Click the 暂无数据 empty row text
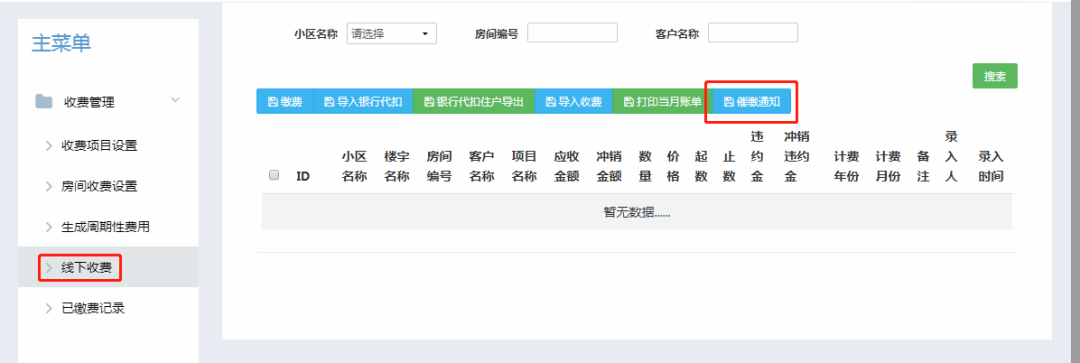Screen dimensions: 1080x363 coord(636,213)
